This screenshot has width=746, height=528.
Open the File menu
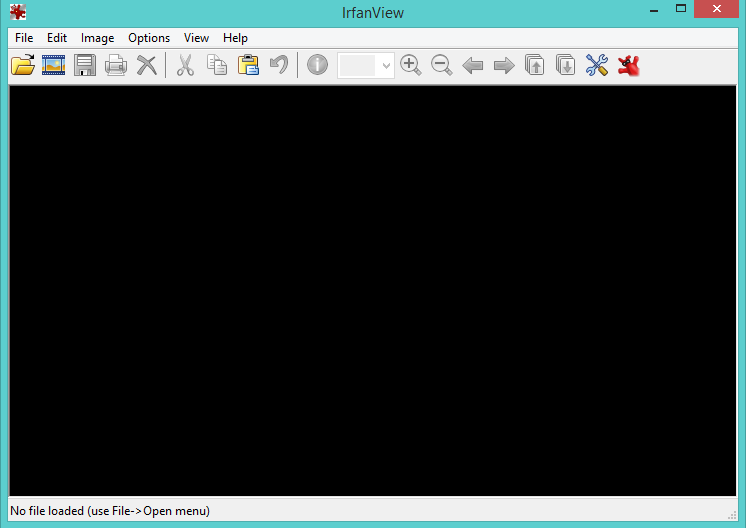tap(24, 38)
